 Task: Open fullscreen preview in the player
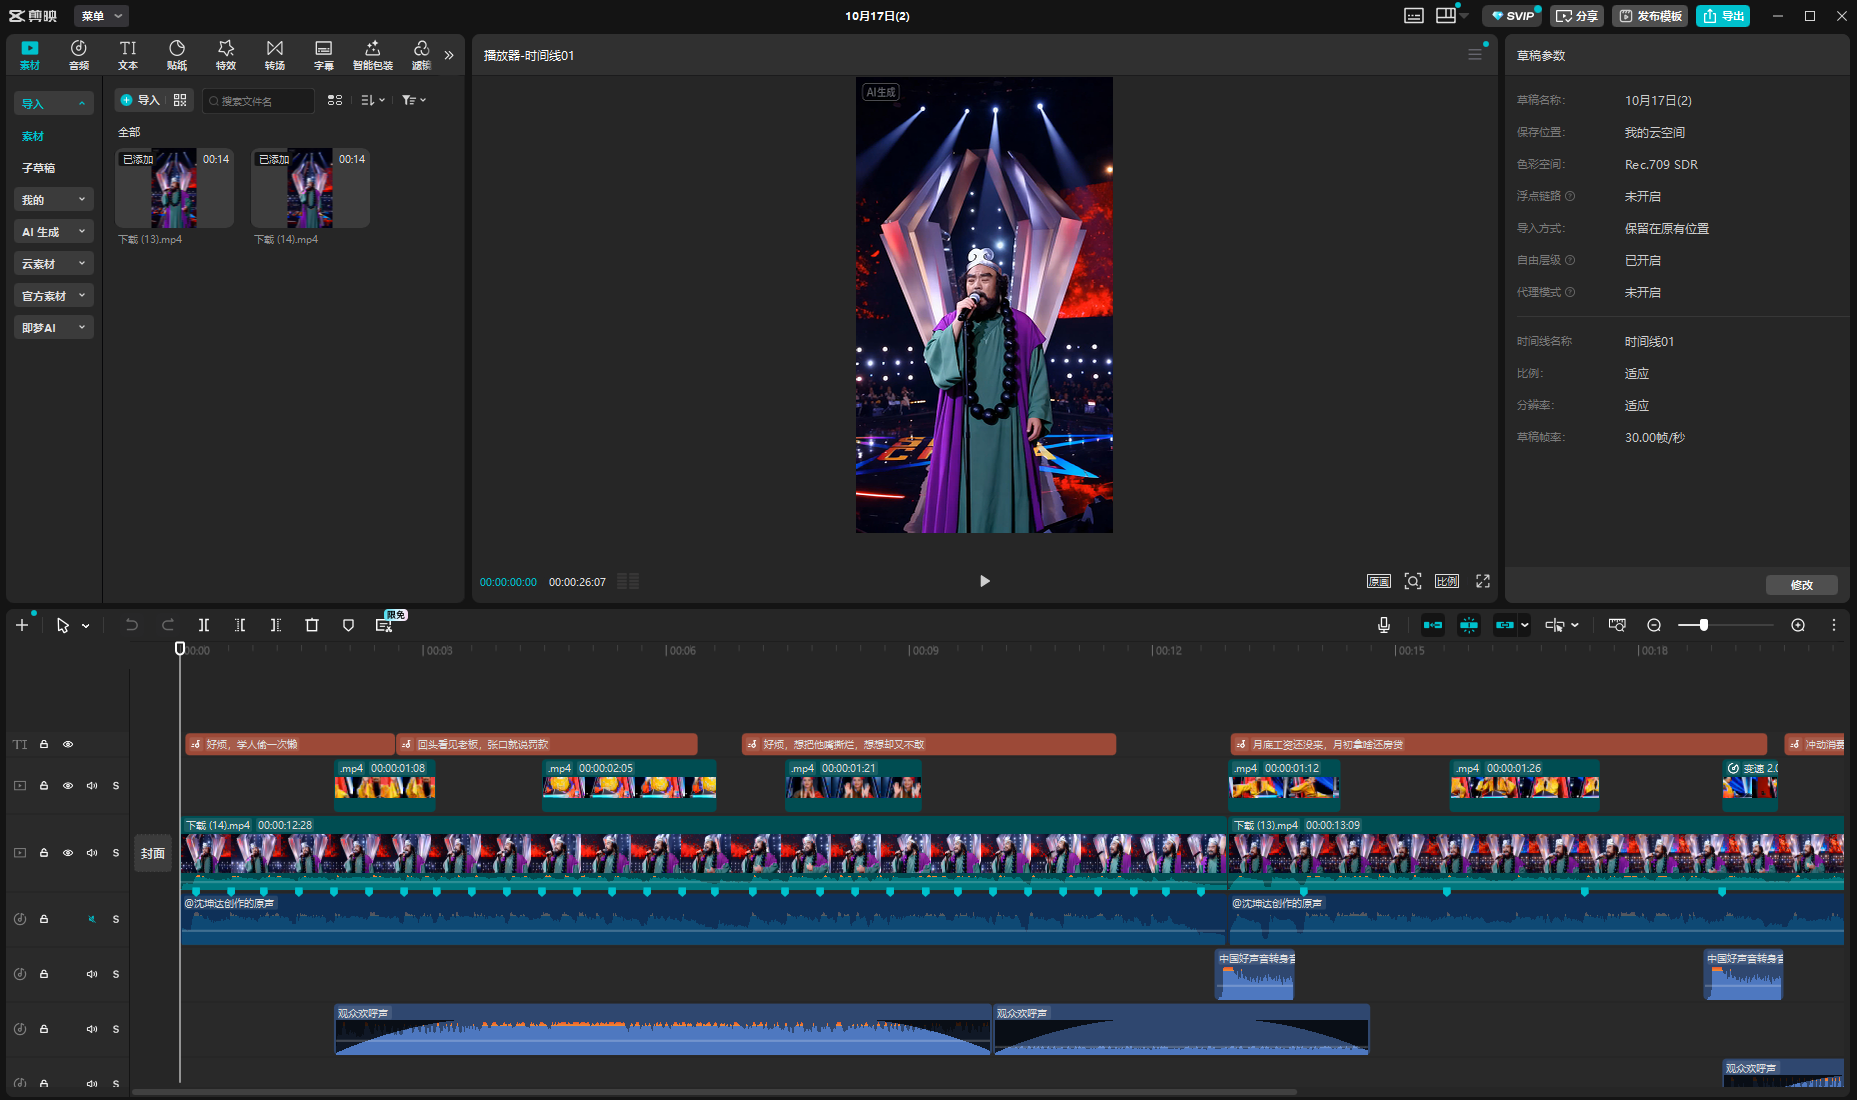(x=1483, y=581)
